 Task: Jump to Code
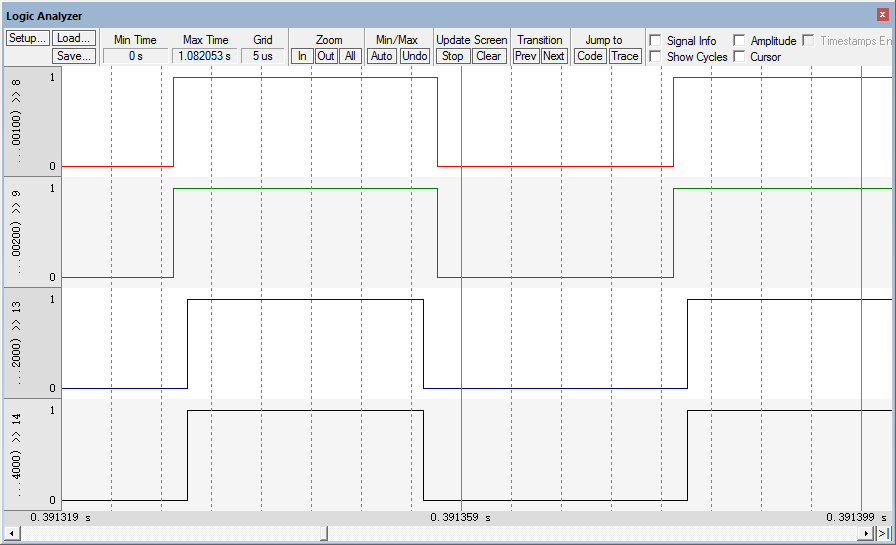point(590,56)
